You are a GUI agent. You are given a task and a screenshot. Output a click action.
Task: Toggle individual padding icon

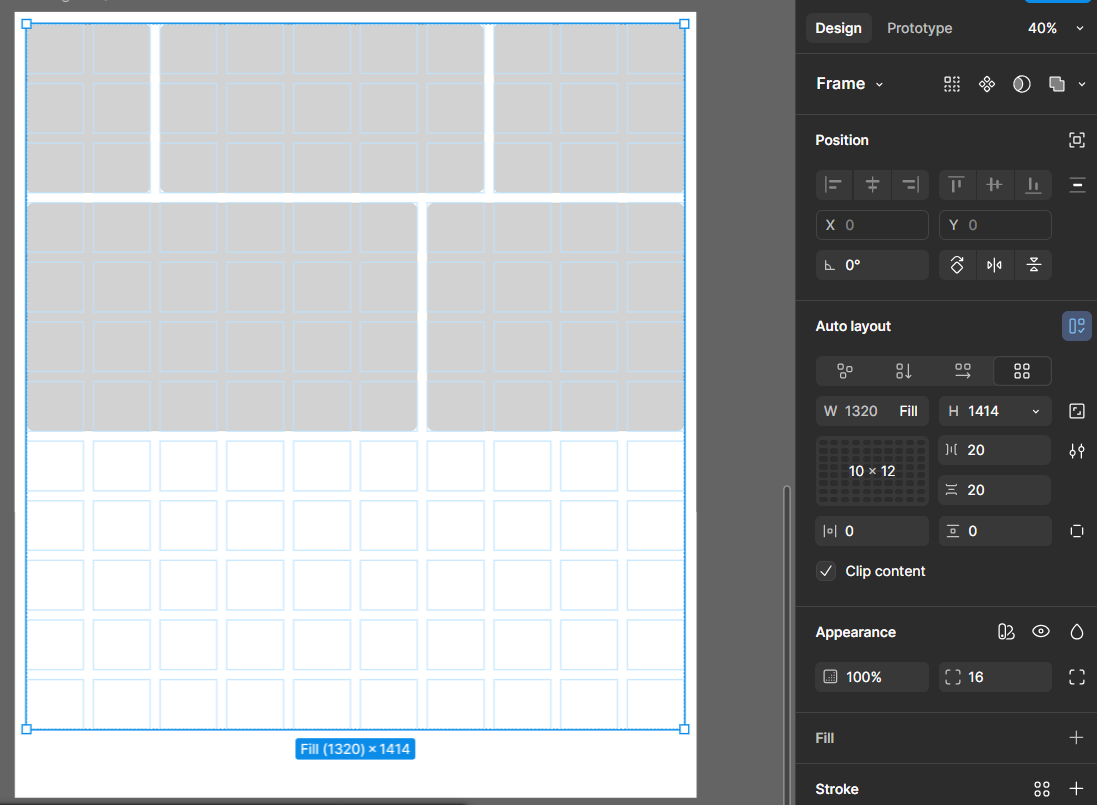[1077, 531]
